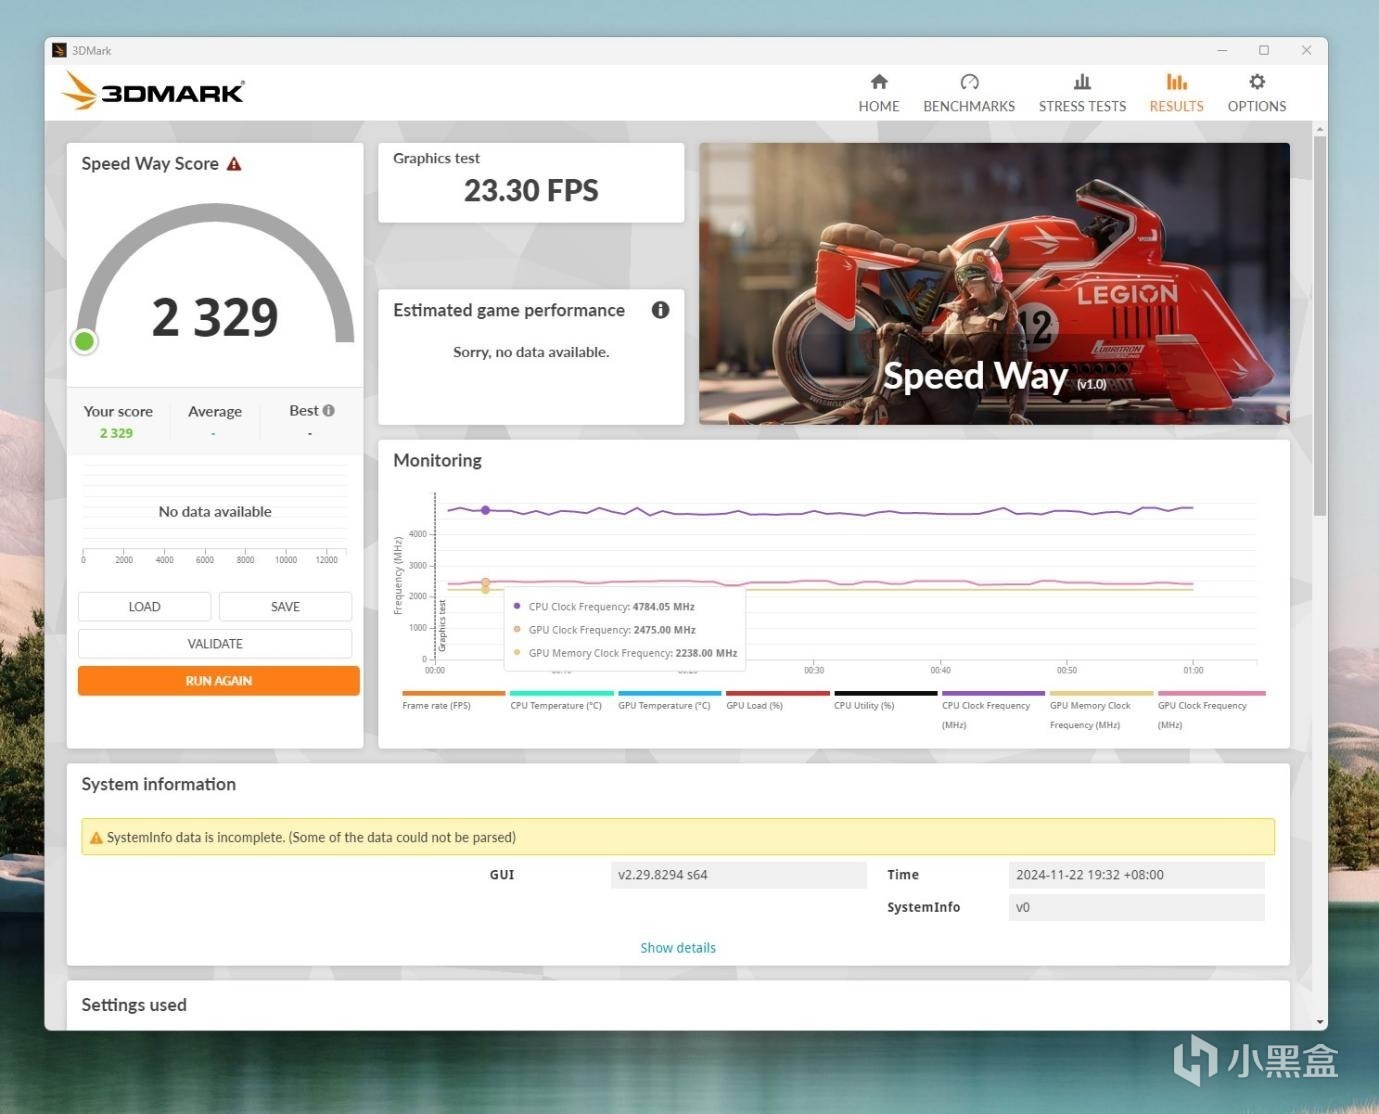Viewport: 1379px width, 1114px height.
Task: Open the STRESS TESTS tab
Action: pyautogui.click(x=1082, y=93)
